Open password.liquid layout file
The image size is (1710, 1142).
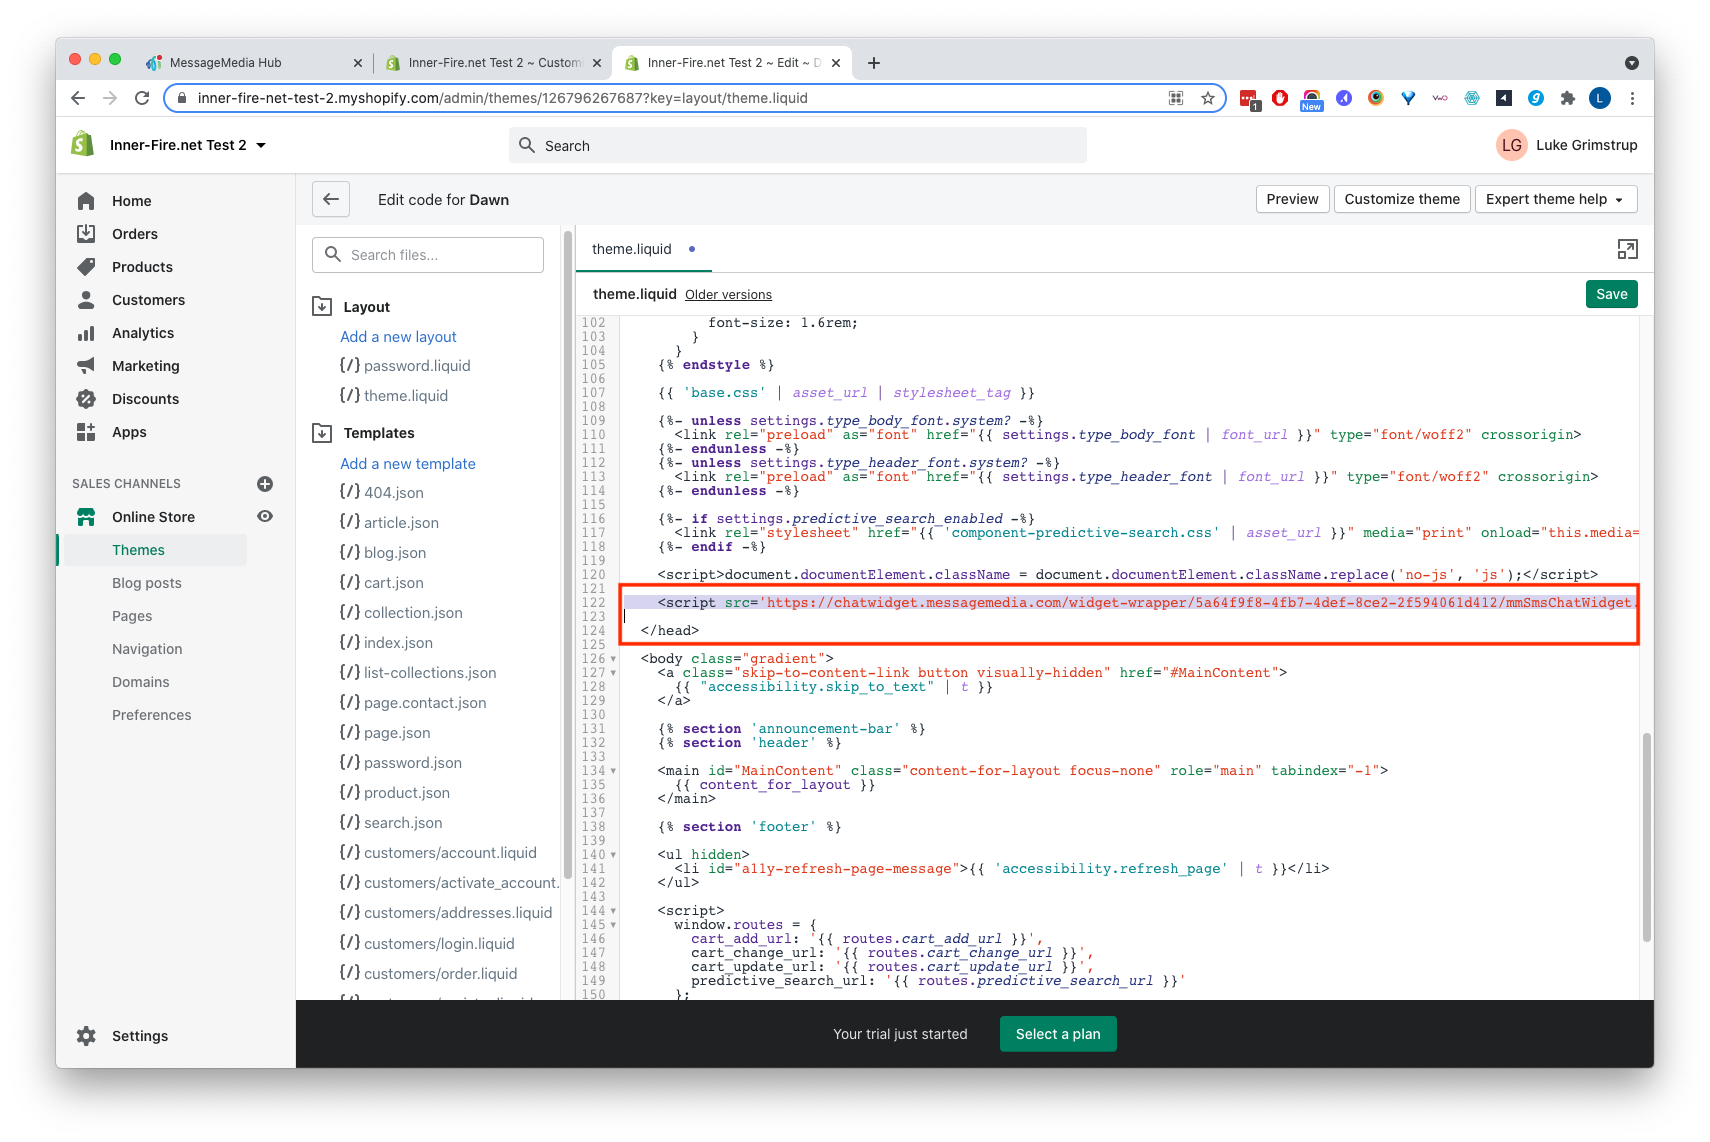pyautogui.click(x=405, y=366)
